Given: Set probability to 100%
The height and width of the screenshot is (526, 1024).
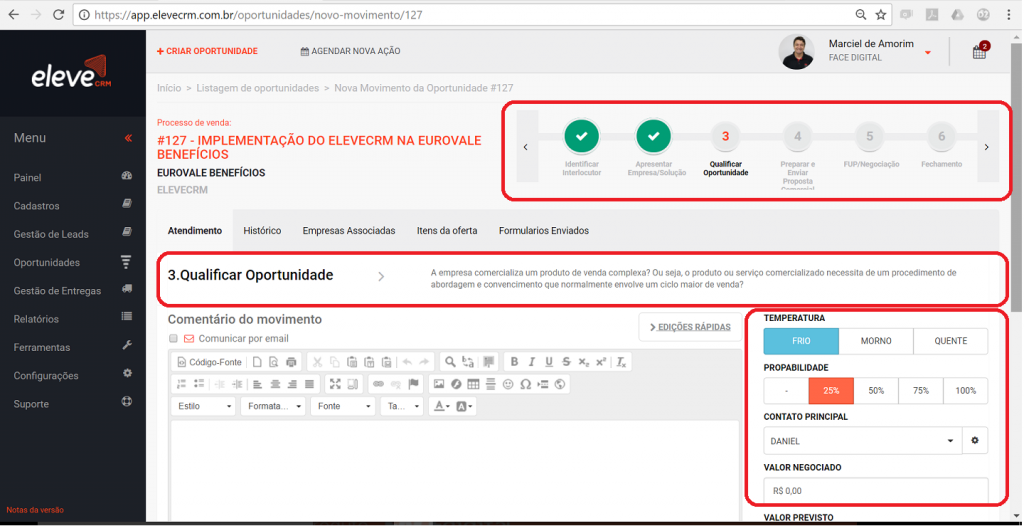Looking at the screenshot, I should tap(966, 391).
